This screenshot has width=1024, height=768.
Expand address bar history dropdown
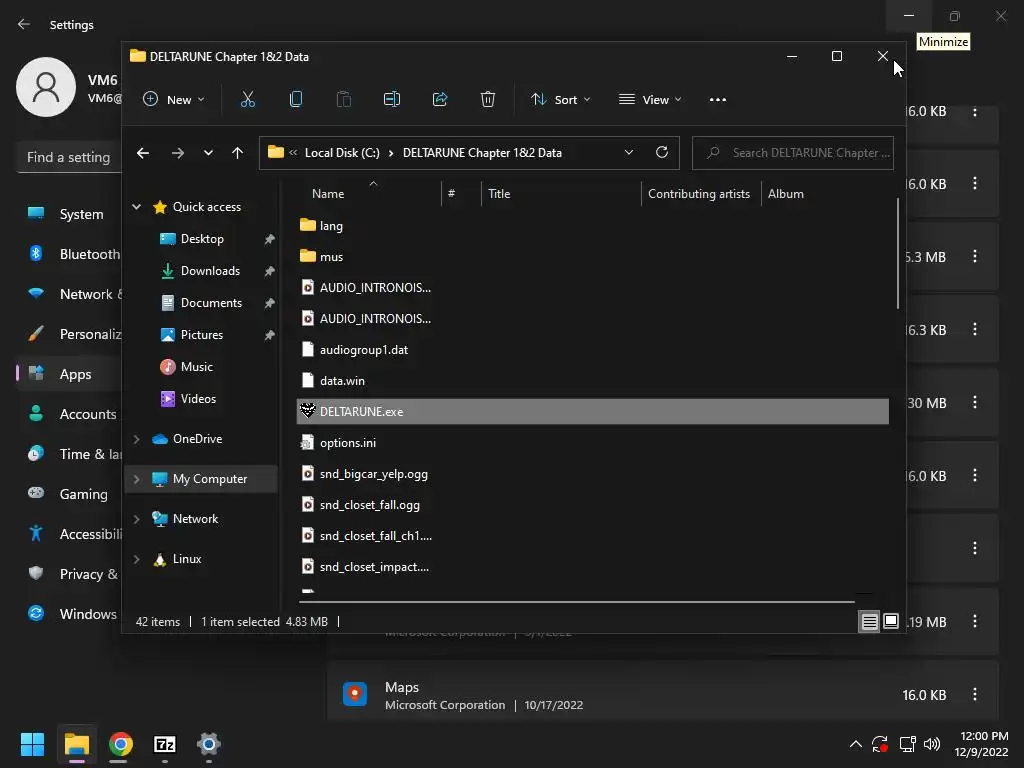pyautogui.click(x=629, y=152)
